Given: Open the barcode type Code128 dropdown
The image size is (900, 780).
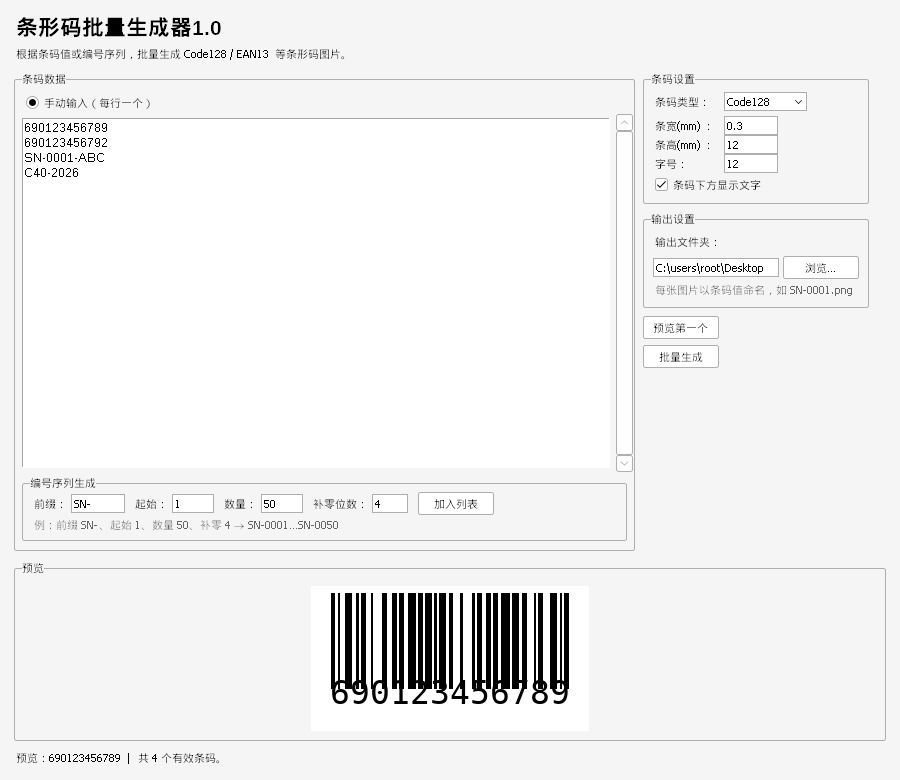Looking at the screenshot, I should tap(765, 102).
